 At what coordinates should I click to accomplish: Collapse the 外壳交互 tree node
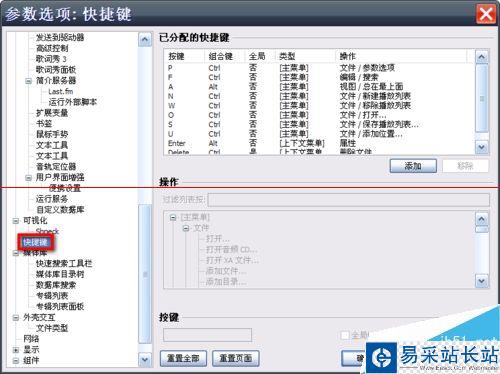16,318
